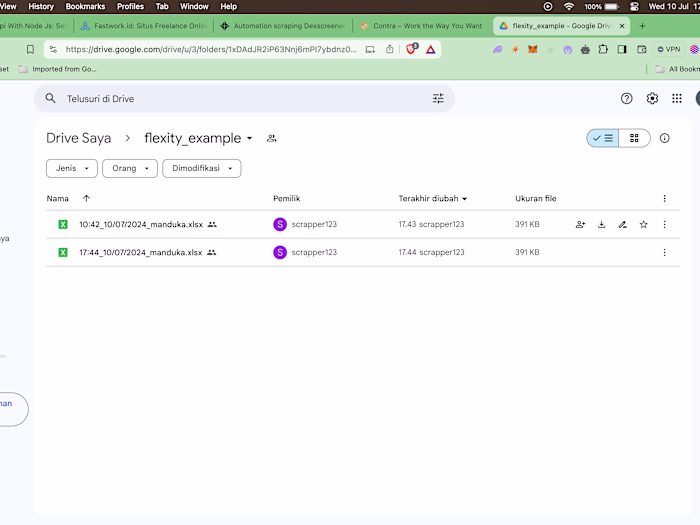Open the Profiles menu
This screenshot has width=700, height=525.
[x=130, y=6]
